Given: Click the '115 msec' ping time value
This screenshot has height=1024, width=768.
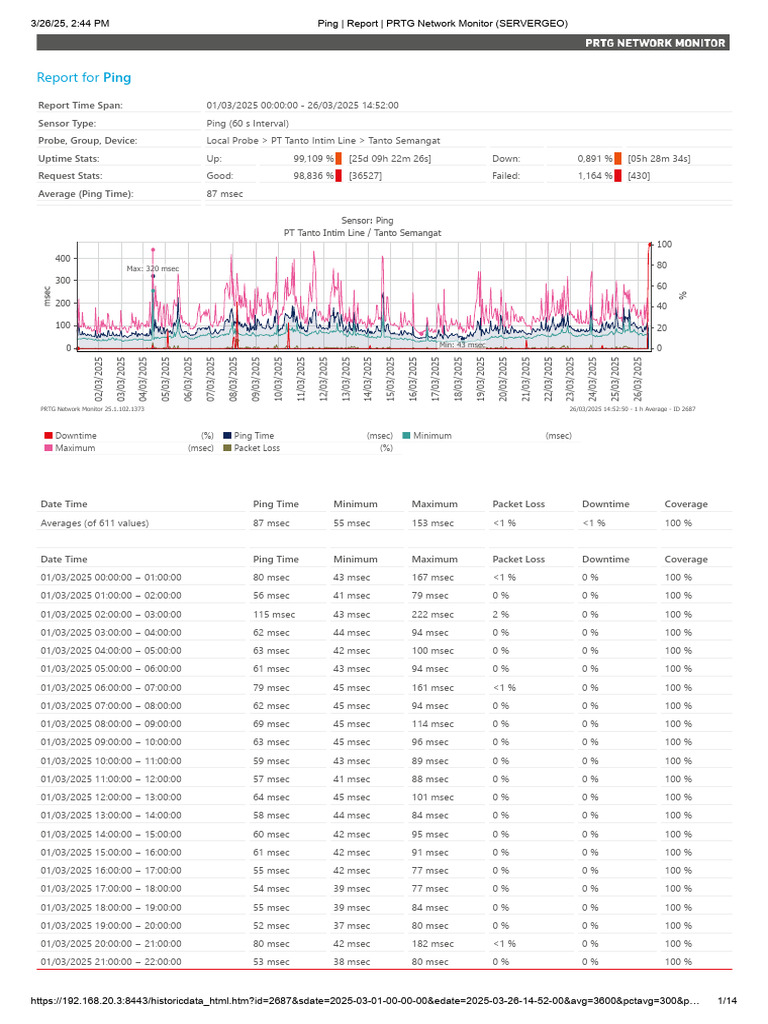Looking at the screenshot, I should tap(274, 615).
